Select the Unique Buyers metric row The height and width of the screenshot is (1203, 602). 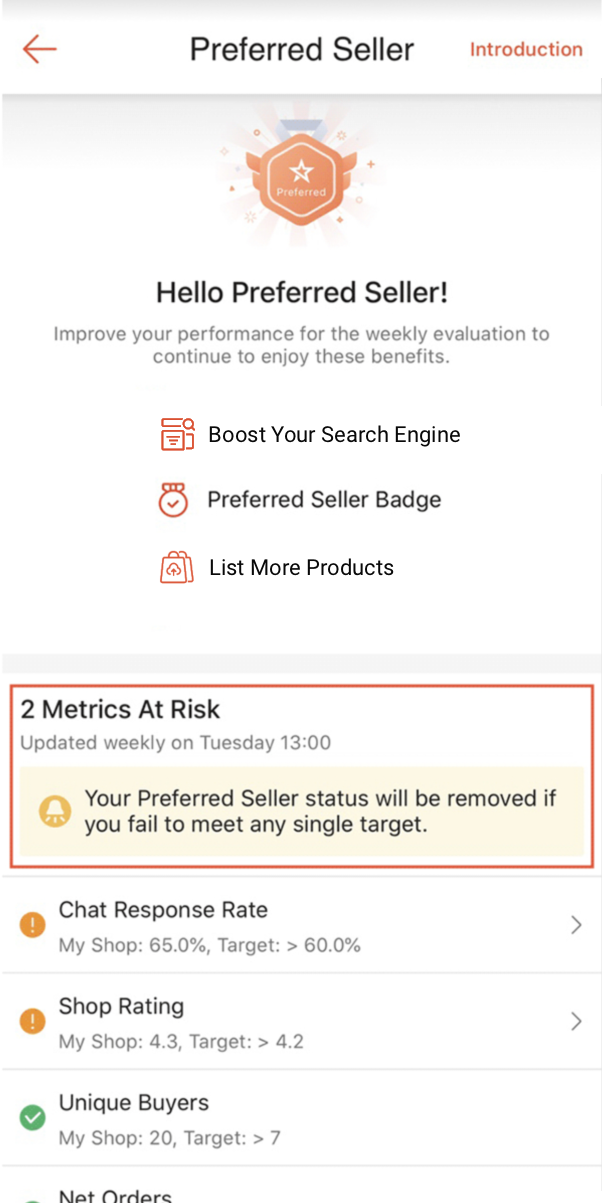click(301, 1117)
